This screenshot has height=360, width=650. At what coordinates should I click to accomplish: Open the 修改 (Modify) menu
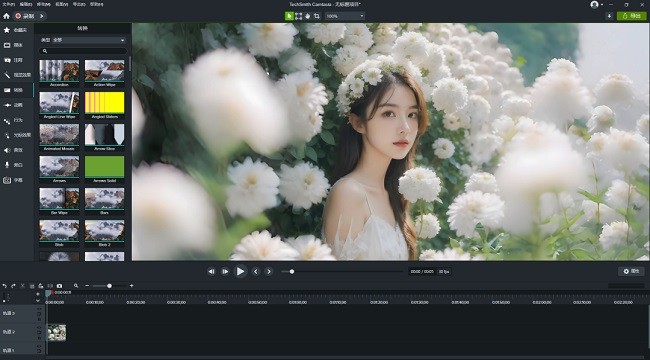44,4
